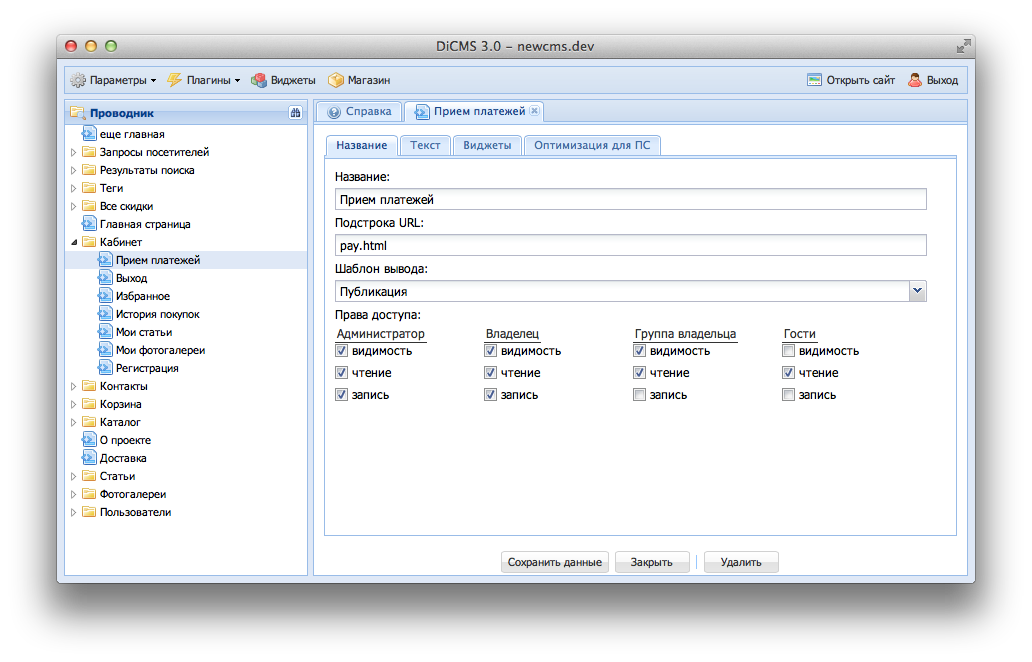Select the Название sub-tab
Image resolution: width=1032 pixels, height=662 pixels.
(361, 145)
